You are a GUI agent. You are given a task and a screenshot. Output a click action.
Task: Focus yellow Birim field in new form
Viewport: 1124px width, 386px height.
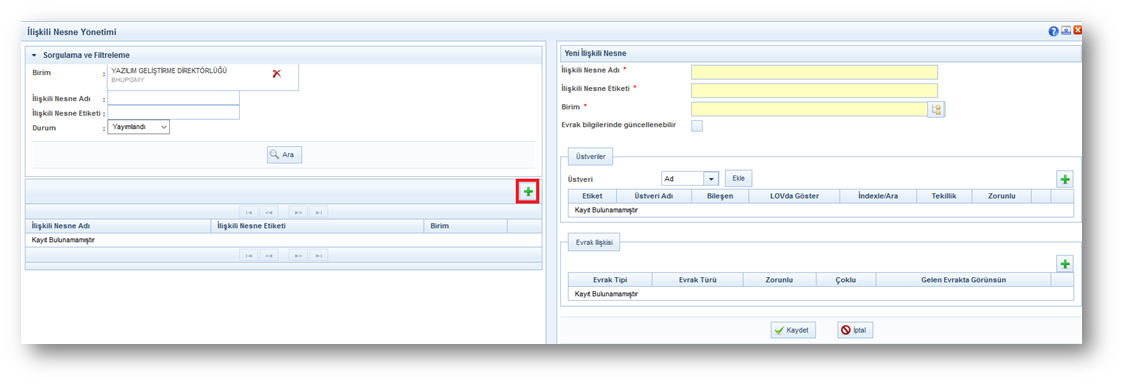[809, 109]
